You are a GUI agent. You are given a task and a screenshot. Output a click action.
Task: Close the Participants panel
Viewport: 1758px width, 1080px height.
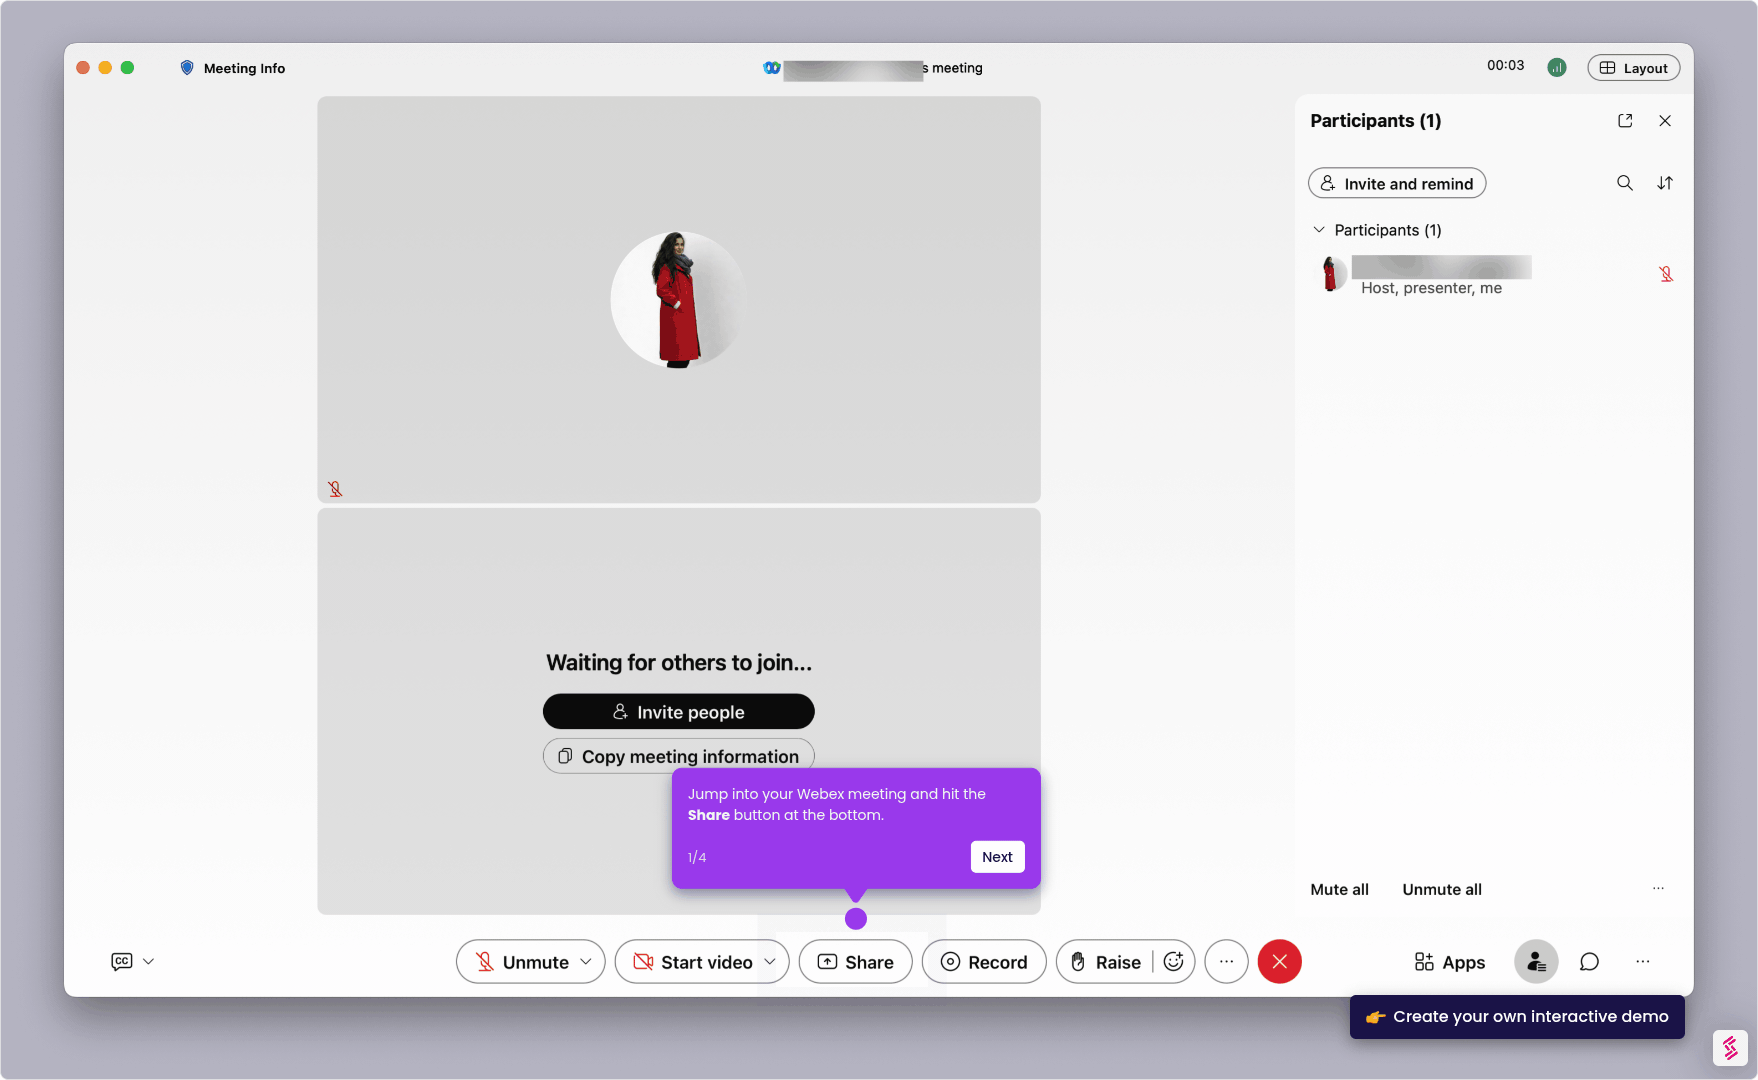click(x=1665, y=121)
